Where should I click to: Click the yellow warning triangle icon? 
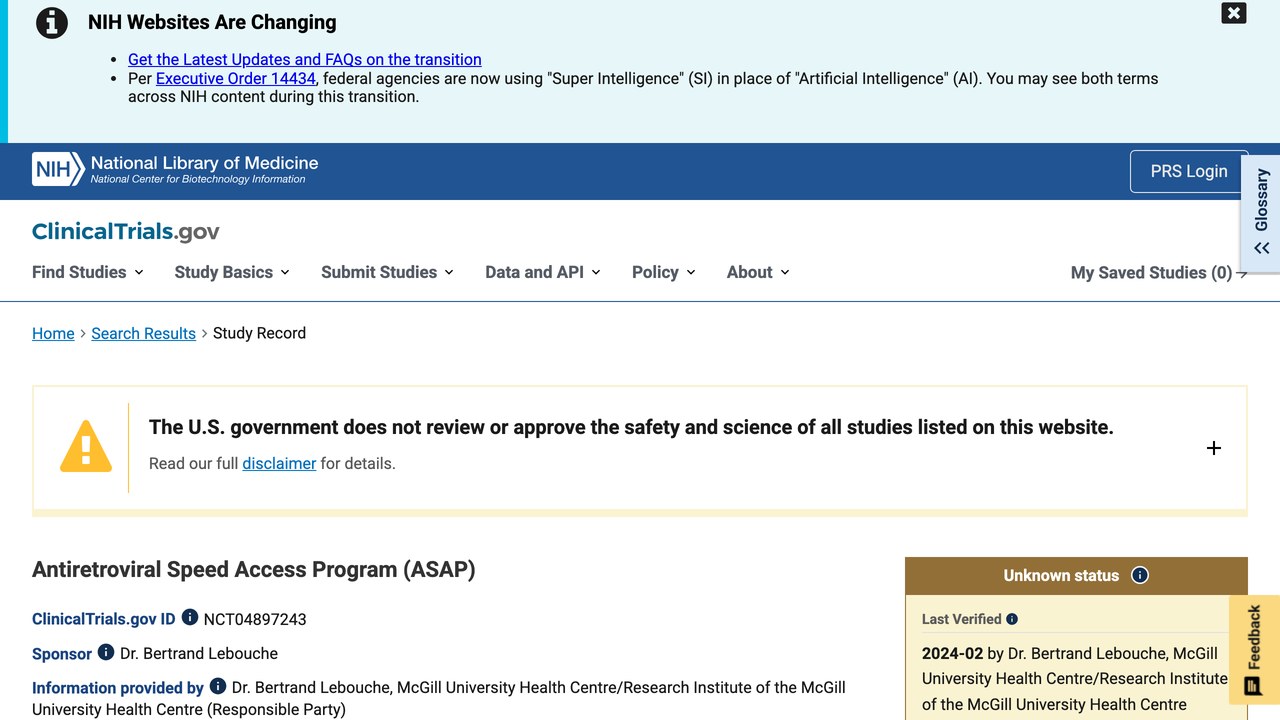click(x=86, y=446)
